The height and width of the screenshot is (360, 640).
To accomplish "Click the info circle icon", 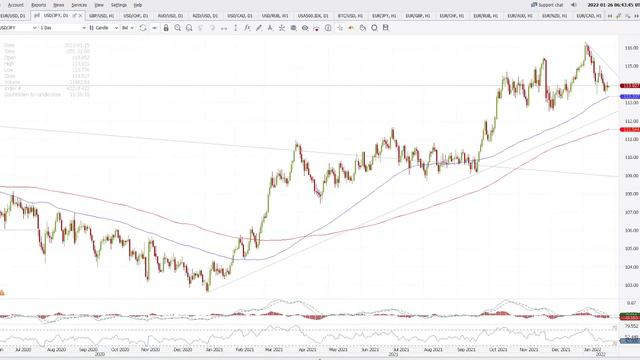I will click(x=328, y=28).
